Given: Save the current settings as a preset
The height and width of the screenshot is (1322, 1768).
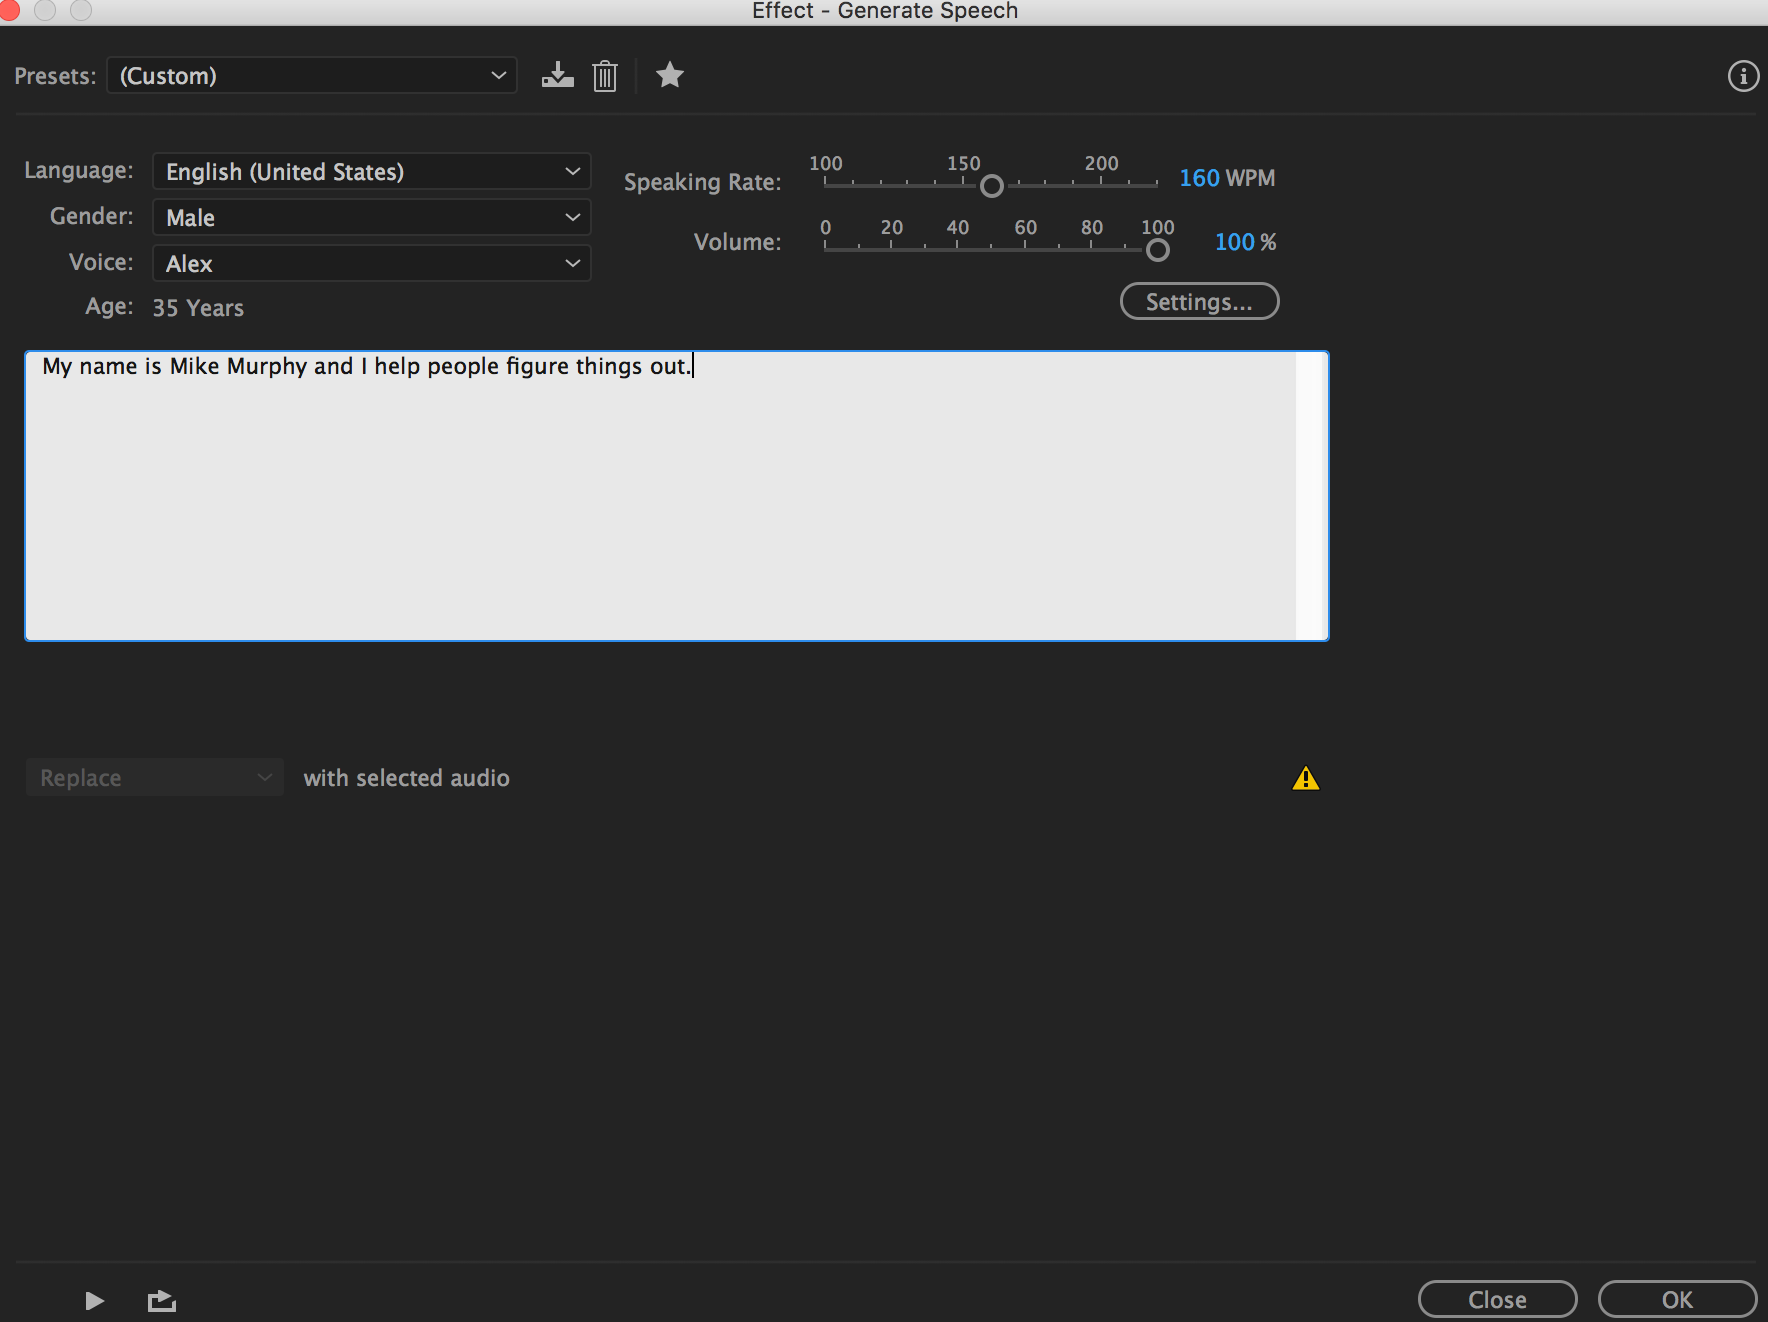Looking at the screenshot, I should 557,75.
